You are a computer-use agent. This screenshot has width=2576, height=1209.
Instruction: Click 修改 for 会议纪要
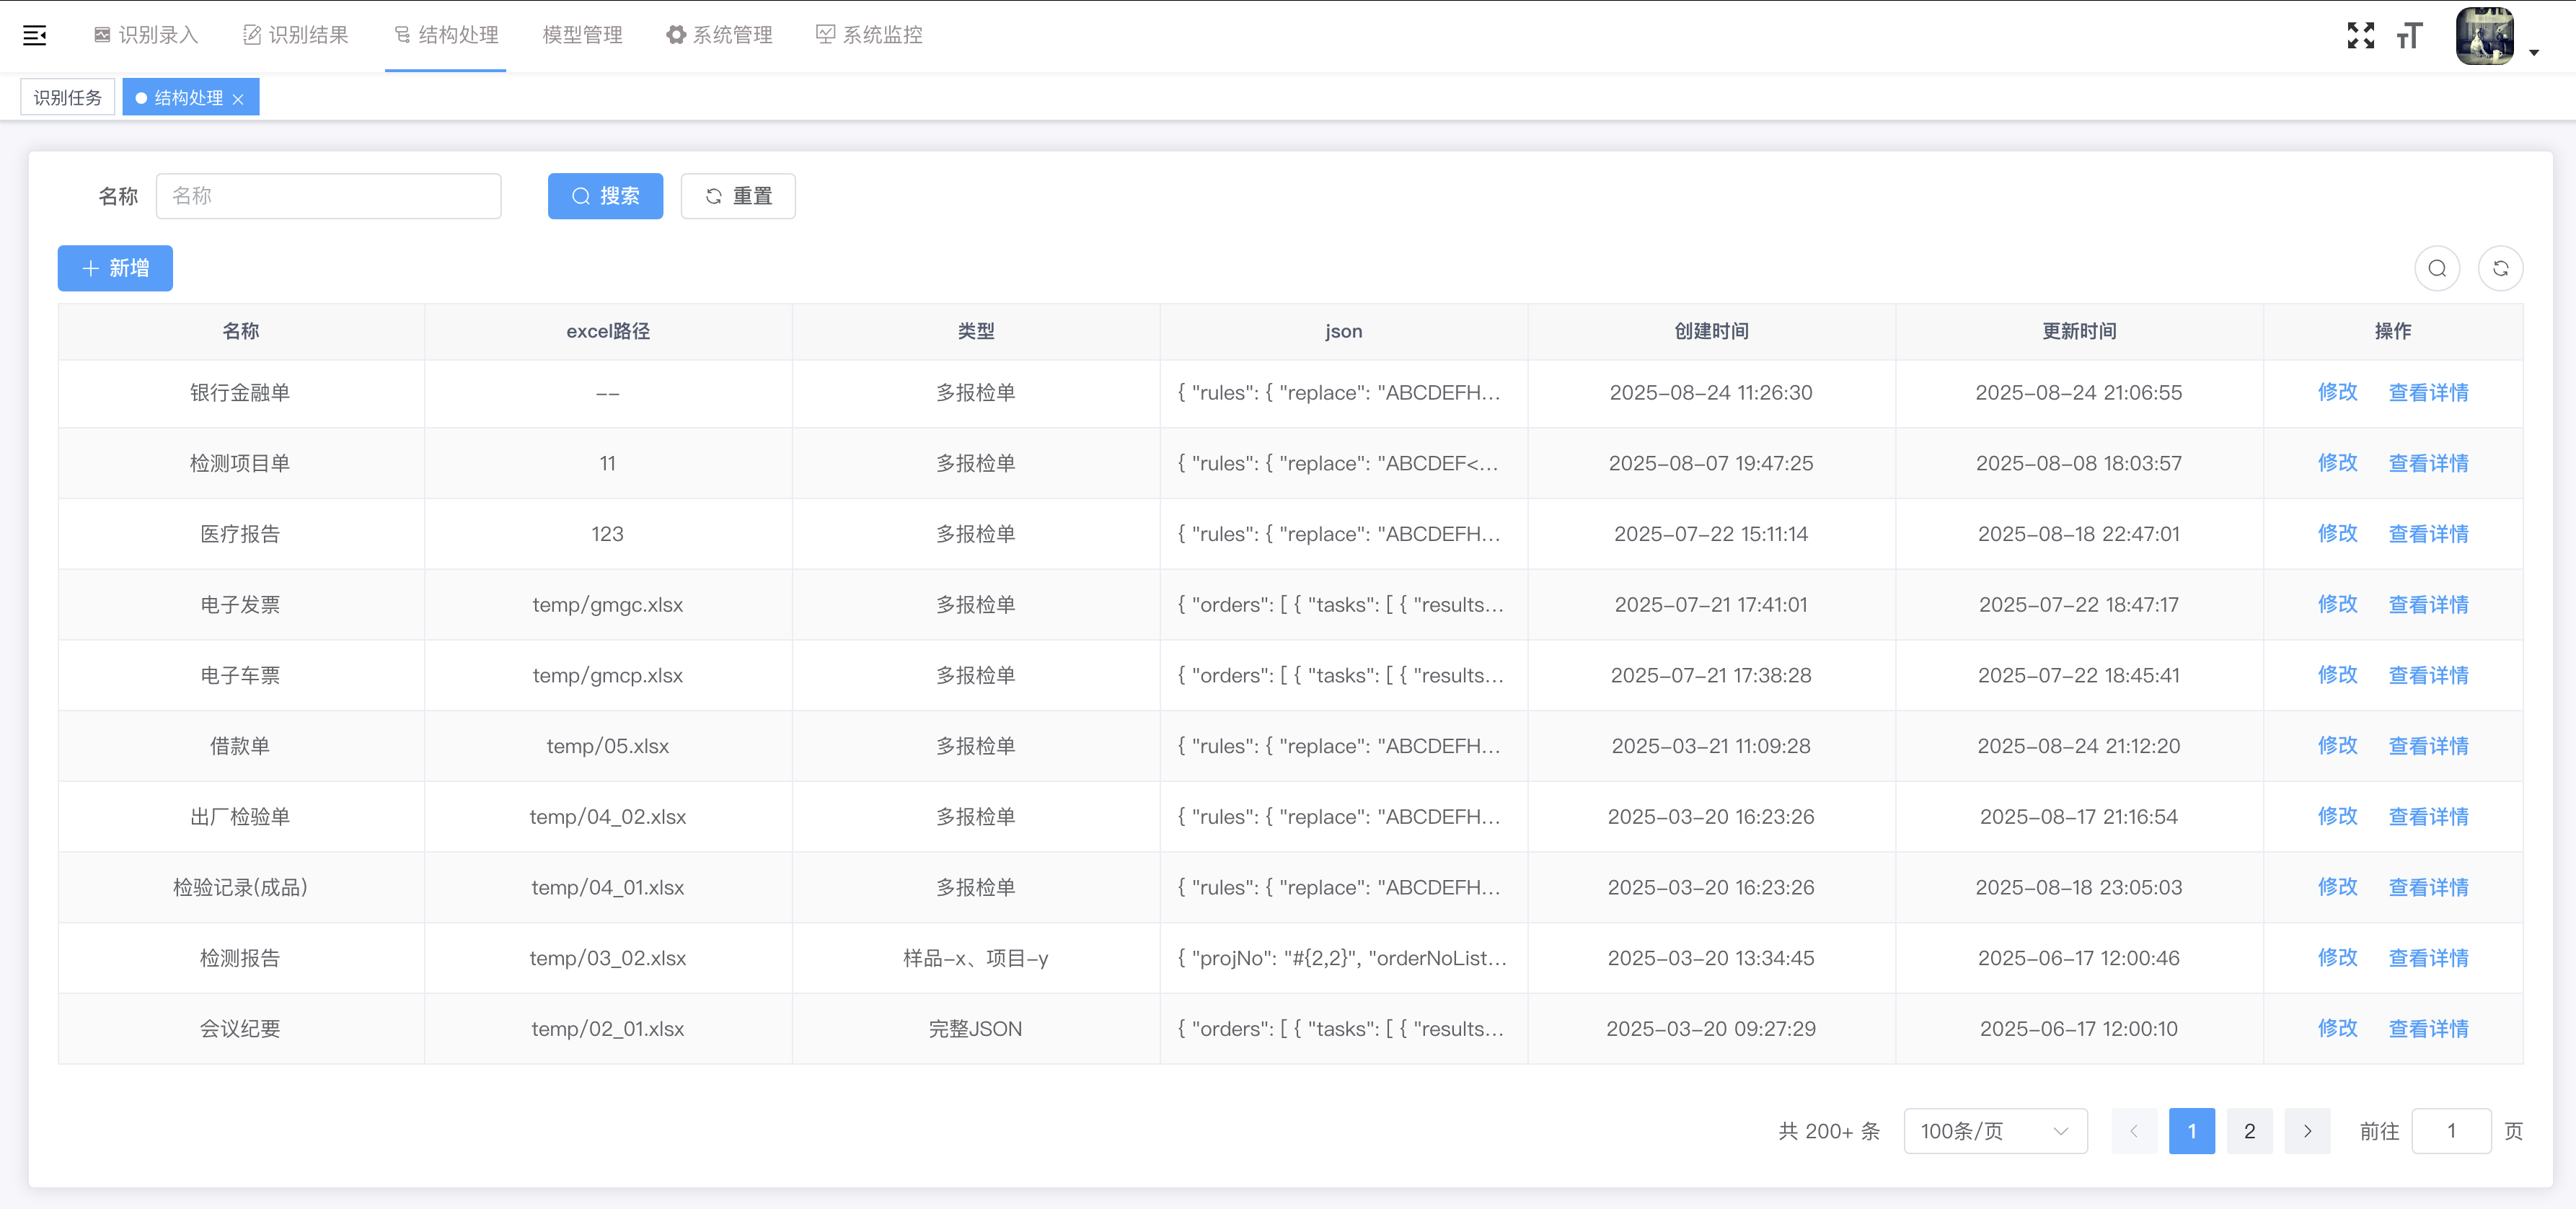pyautogui.click(x=2337, y=1028)
